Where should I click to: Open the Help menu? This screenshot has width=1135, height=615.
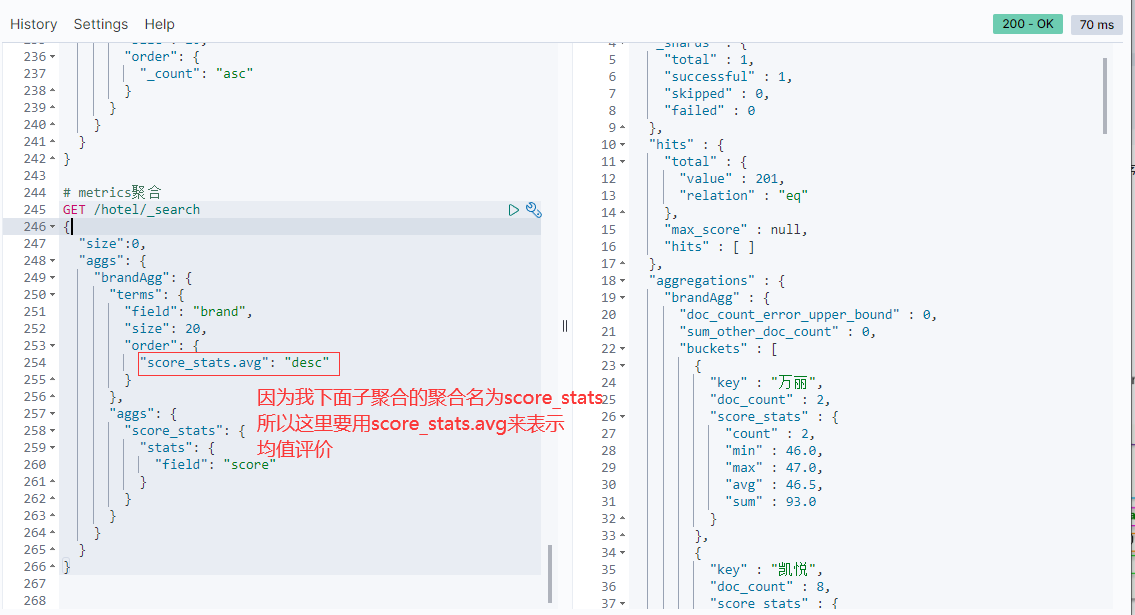159,24
